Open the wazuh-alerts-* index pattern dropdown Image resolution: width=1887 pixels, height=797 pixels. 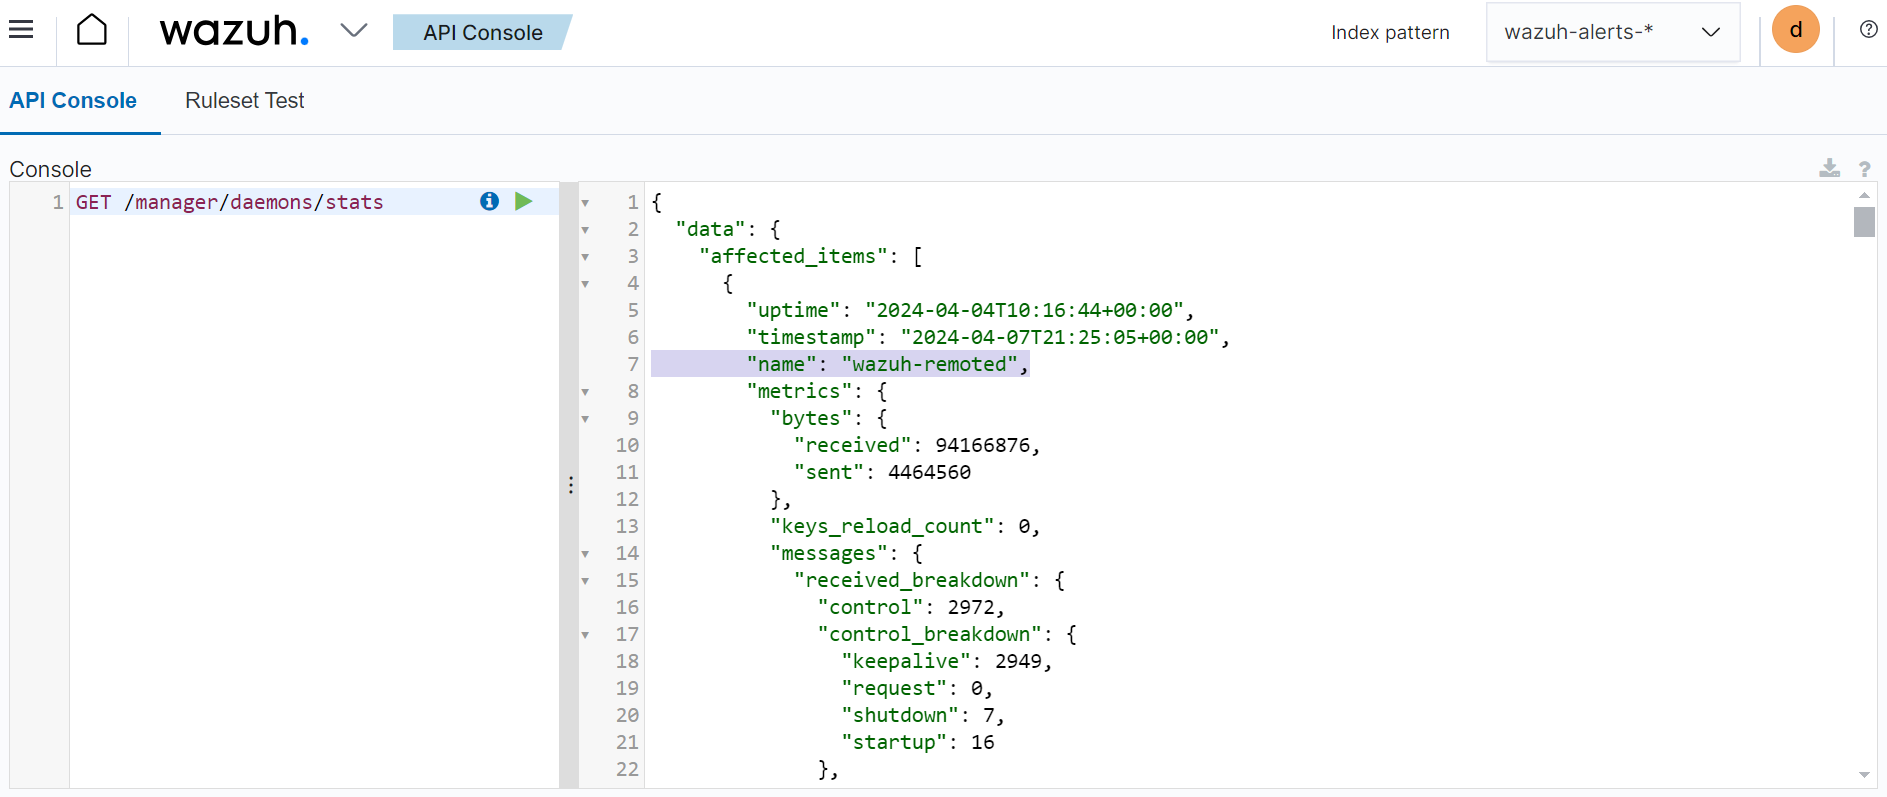[1612, 32]
